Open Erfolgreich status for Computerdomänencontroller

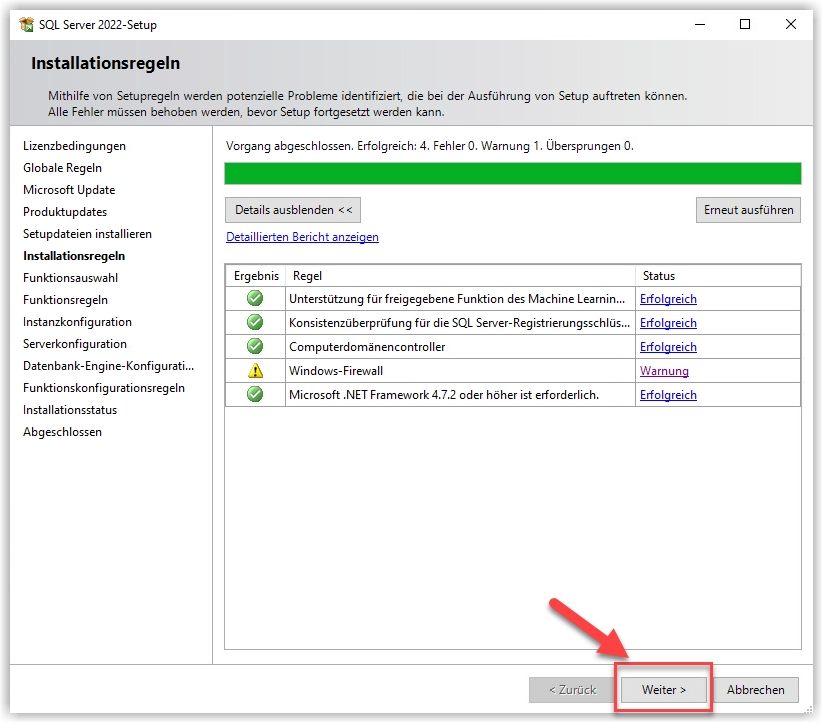coord(668,347)
